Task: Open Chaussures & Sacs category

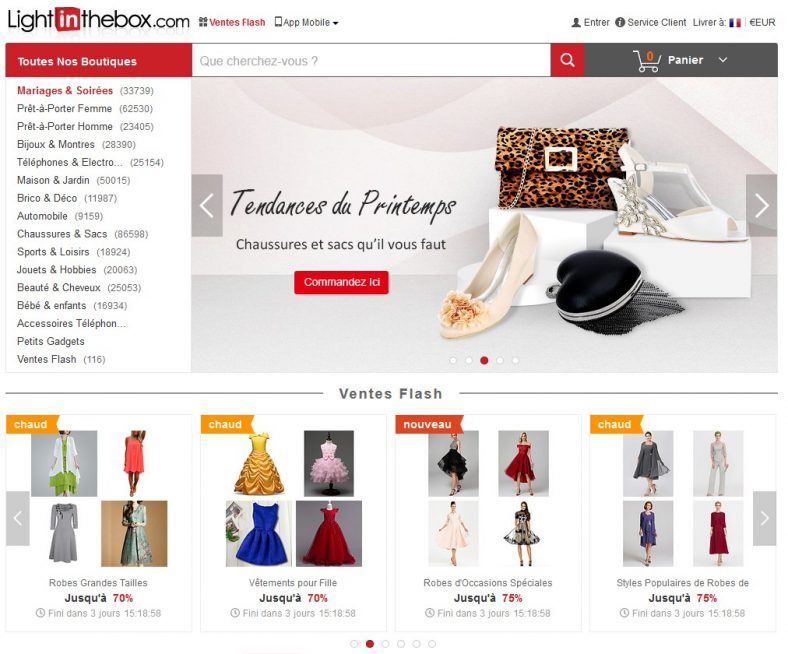Action: coord(62,234)
